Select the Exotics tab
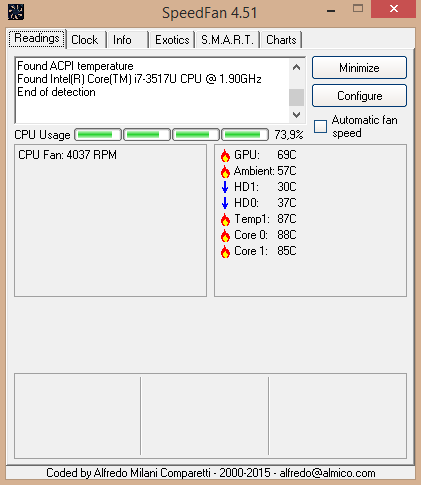This screenshot has height=485, width=421. pos(172,40)
